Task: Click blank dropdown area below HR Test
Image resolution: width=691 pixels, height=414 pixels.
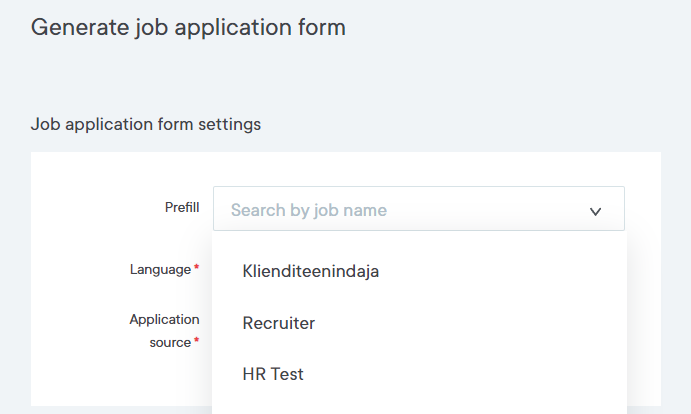Action: pyautogui.click(x=420, y=405)
